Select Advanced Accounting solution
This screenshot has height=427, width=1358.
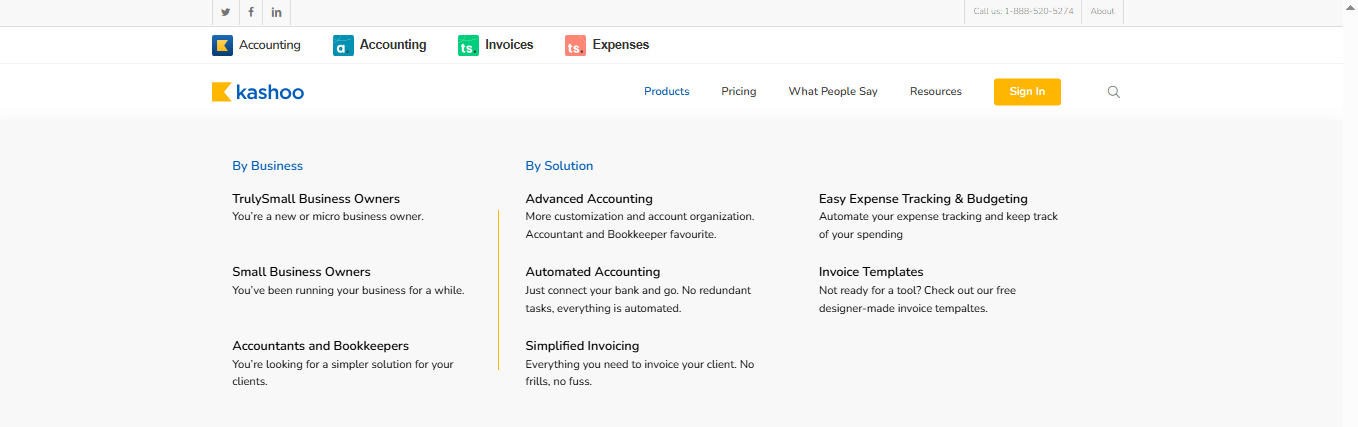point(588,199)
